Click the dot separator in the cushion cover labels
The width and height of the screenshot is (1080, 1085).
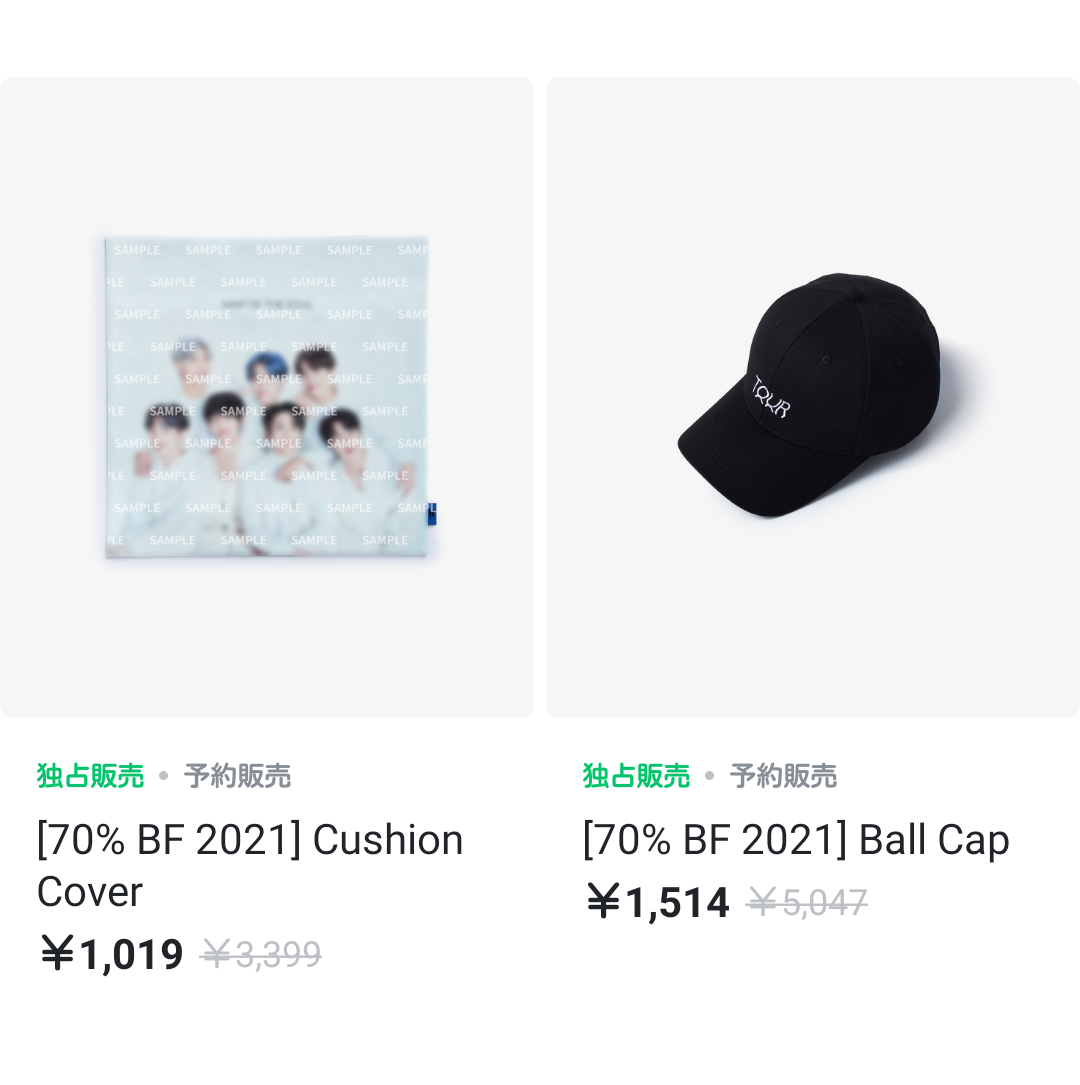(x=164, y=776)
